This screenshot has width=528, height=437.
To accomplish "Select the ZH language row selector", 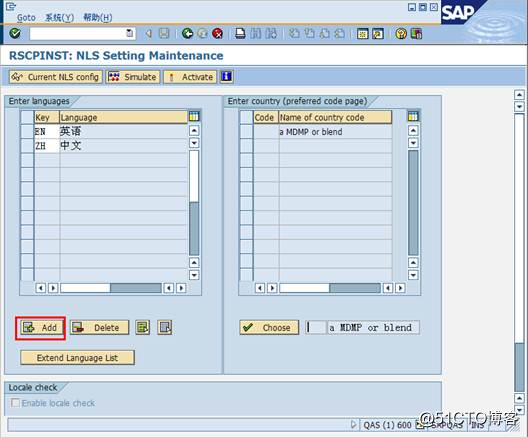I will (x=27, y=146).
